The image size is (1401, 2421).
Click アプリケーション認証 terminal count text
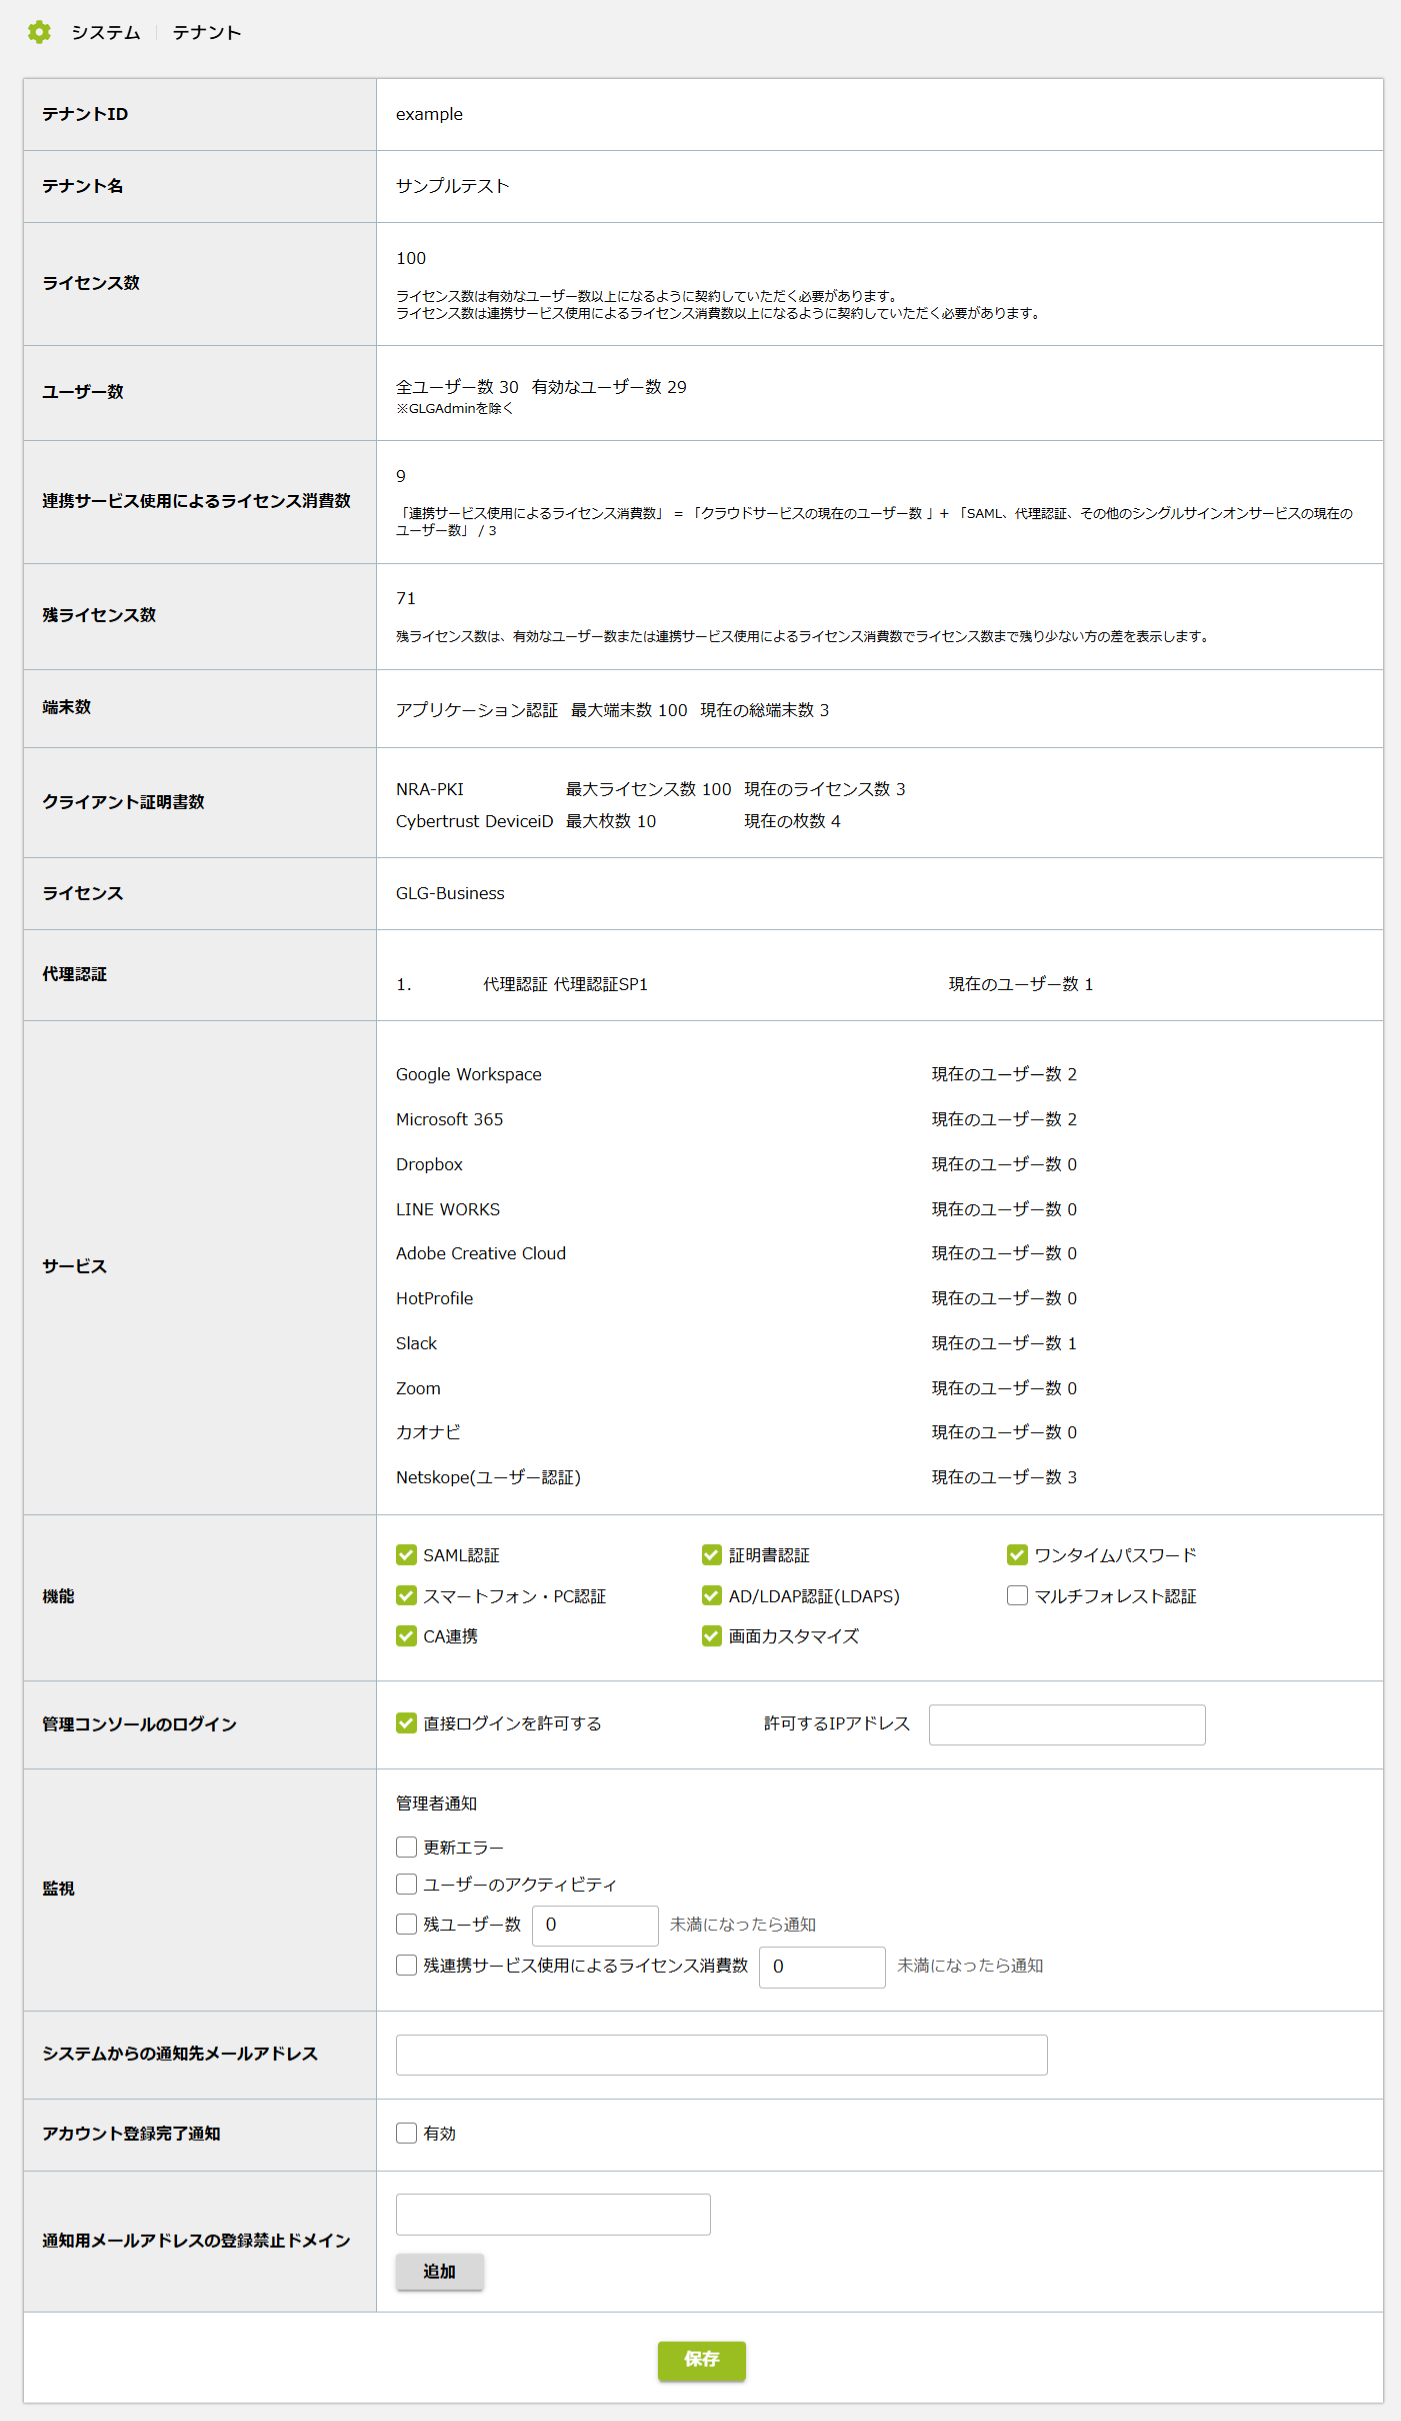pos(612,710)
